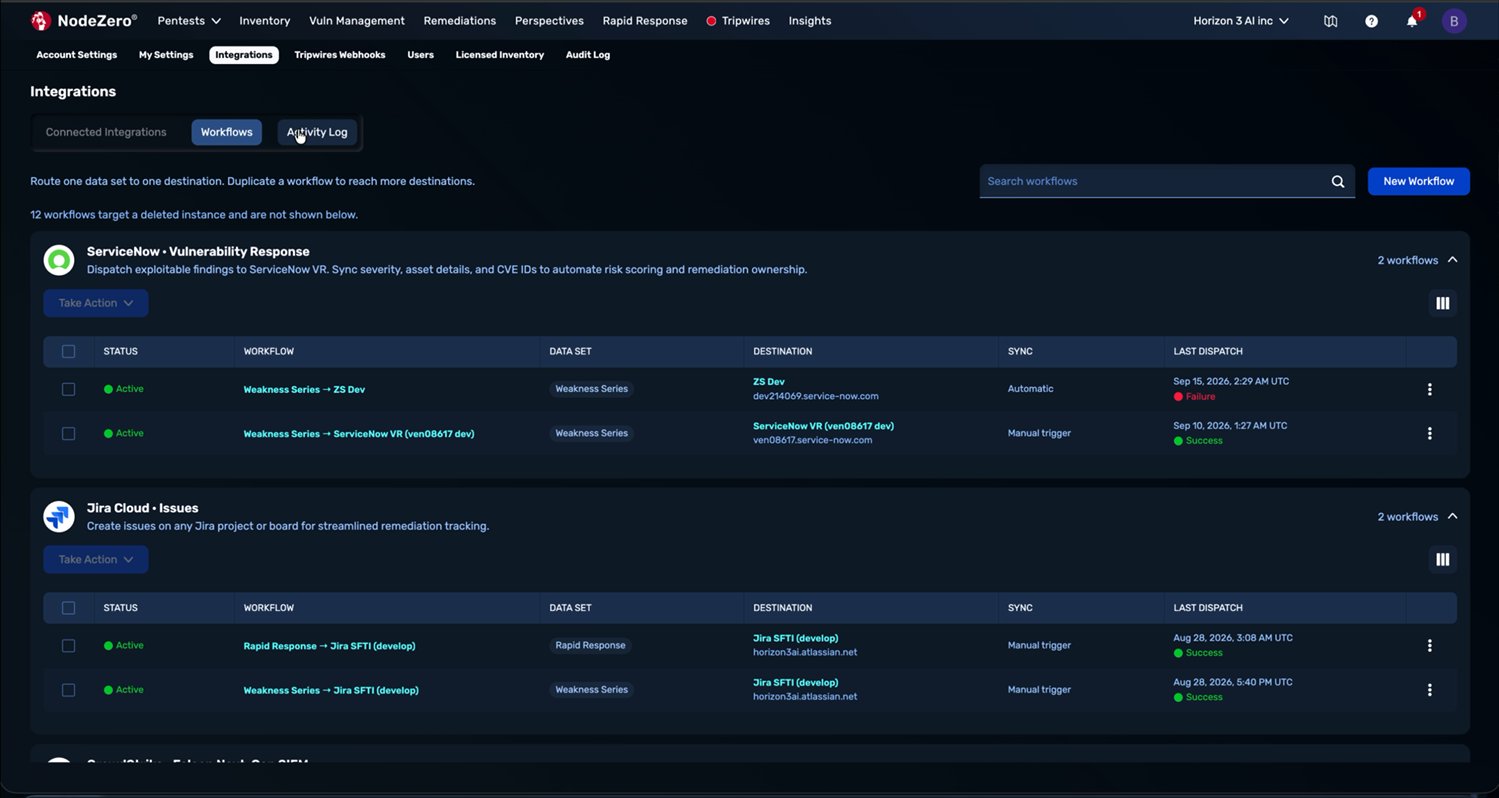Sort Jira table by WORKFLOW column header
Image resolution: width=1499 pixels, height=798 pixels.
(x=269, y=608)
